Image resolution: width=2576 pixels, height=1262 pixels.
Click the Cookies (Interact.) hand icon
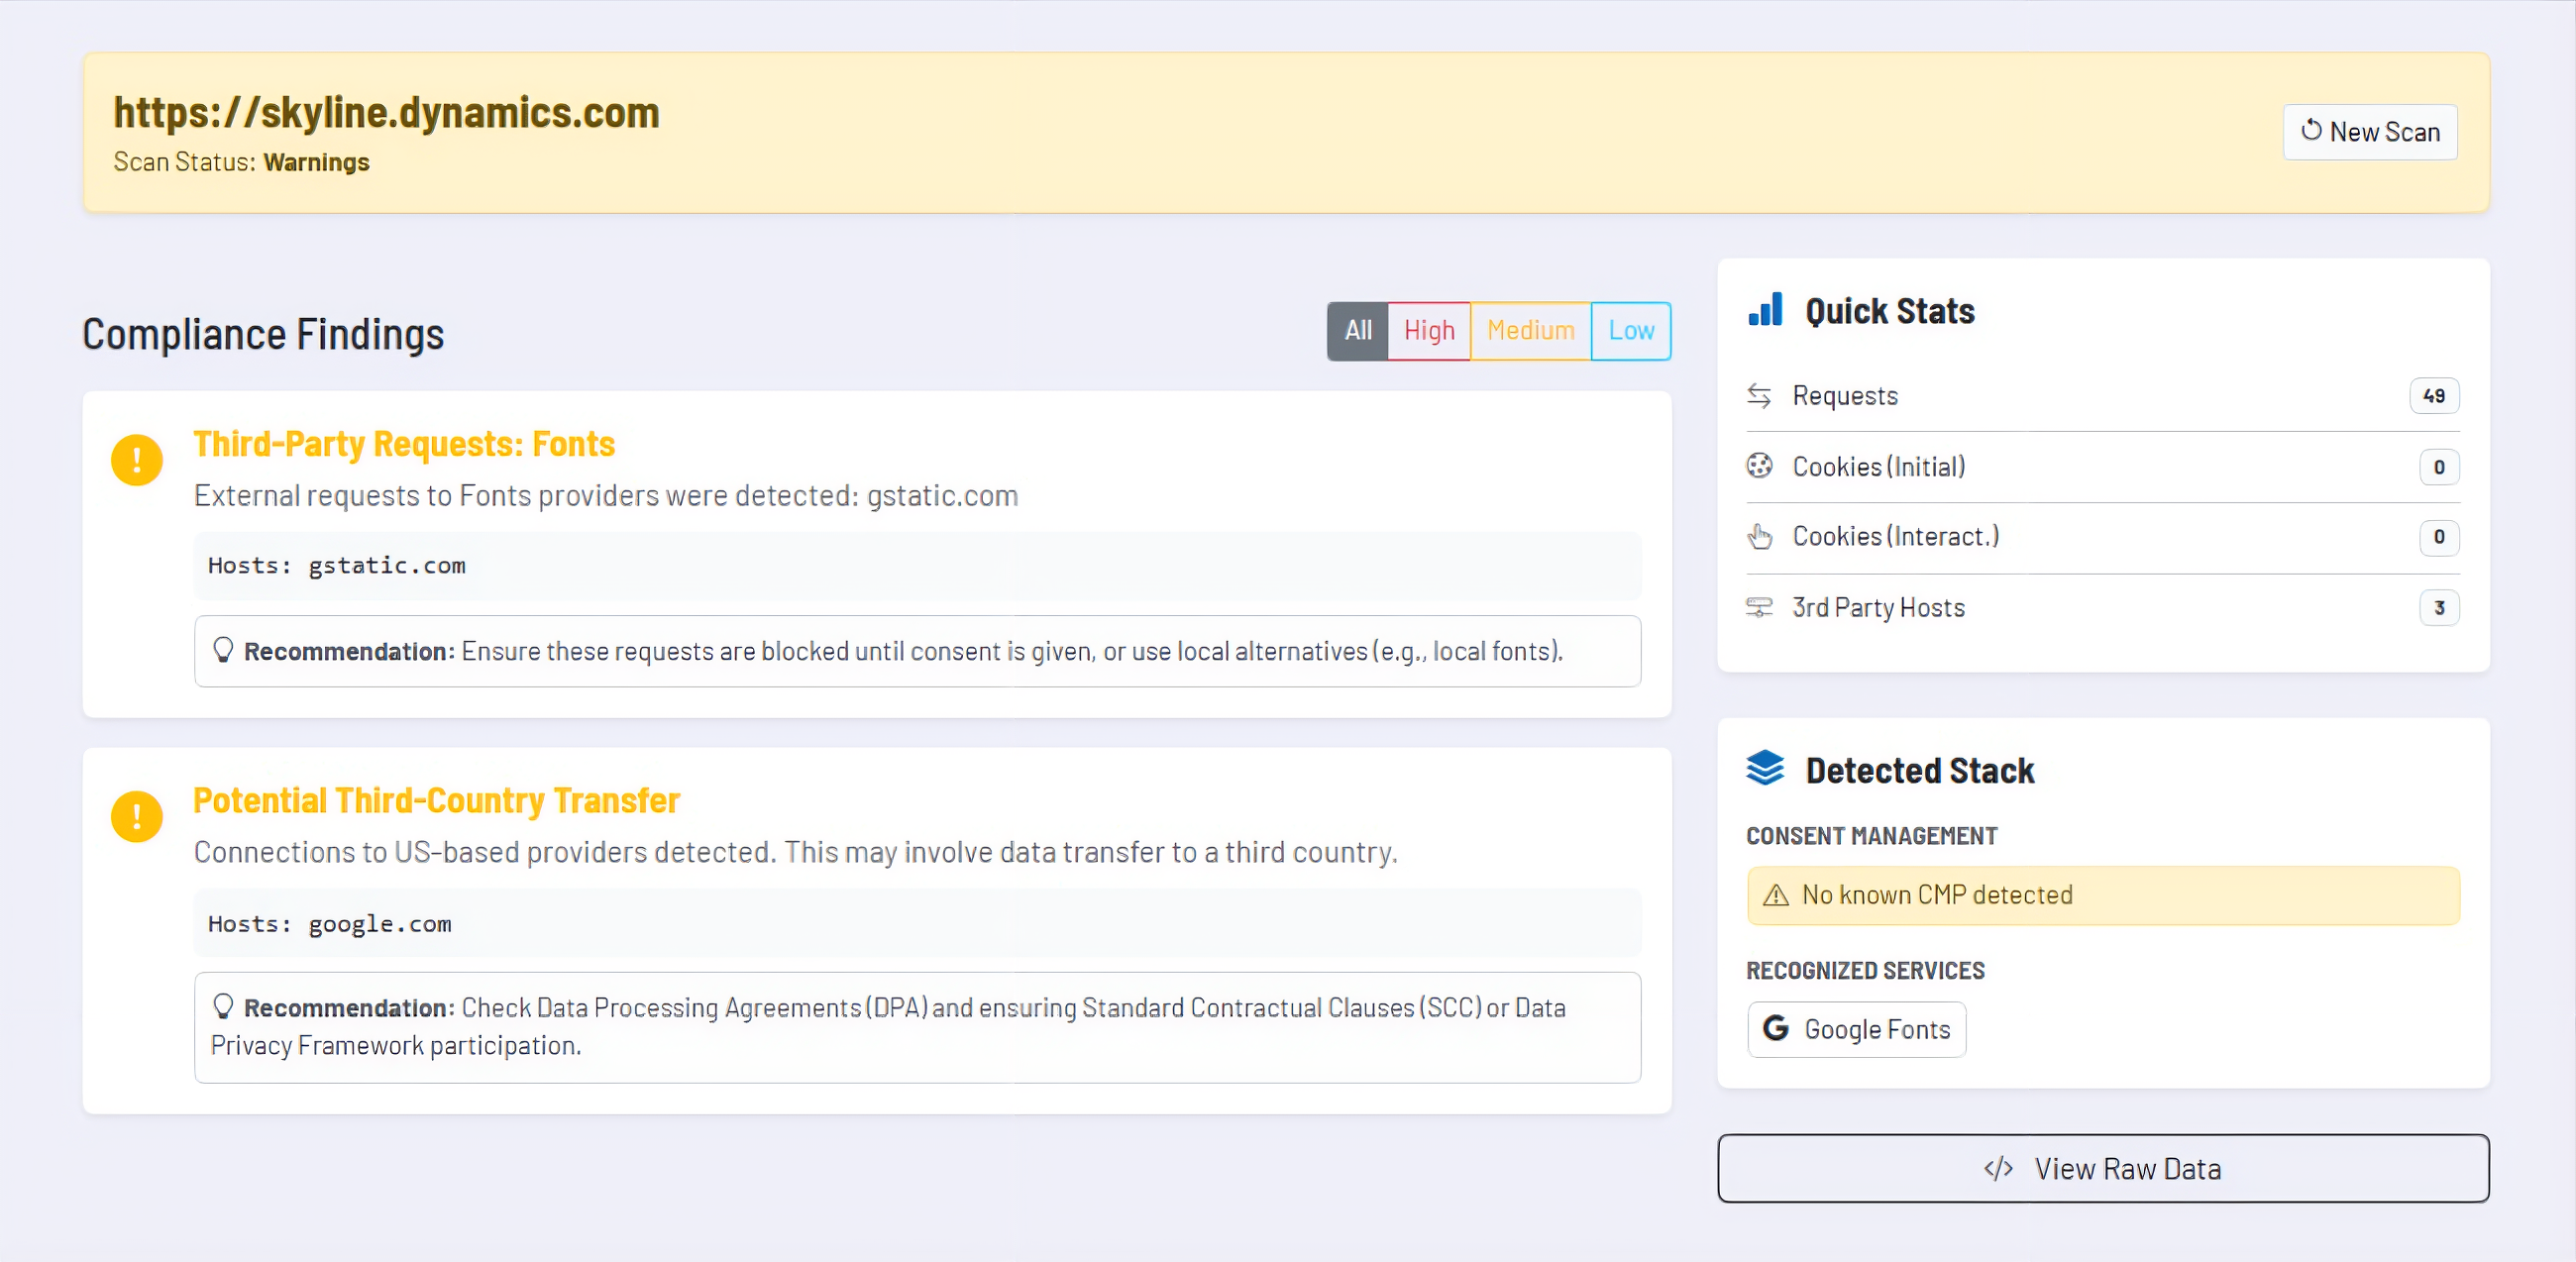1759,537
